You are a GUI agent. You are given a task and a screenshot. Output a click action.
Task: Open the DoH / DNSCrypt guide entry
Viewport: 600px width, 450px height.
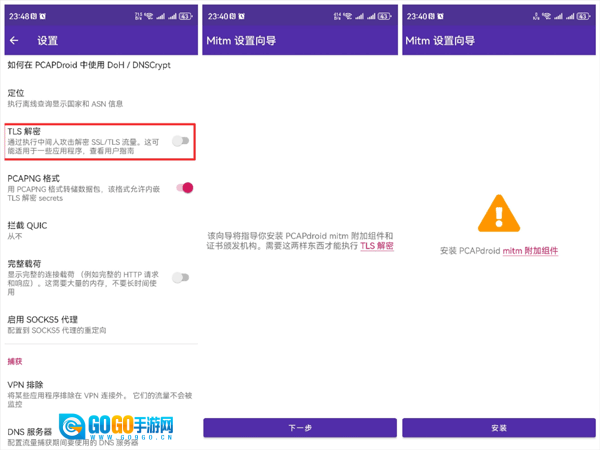[90, 65]
